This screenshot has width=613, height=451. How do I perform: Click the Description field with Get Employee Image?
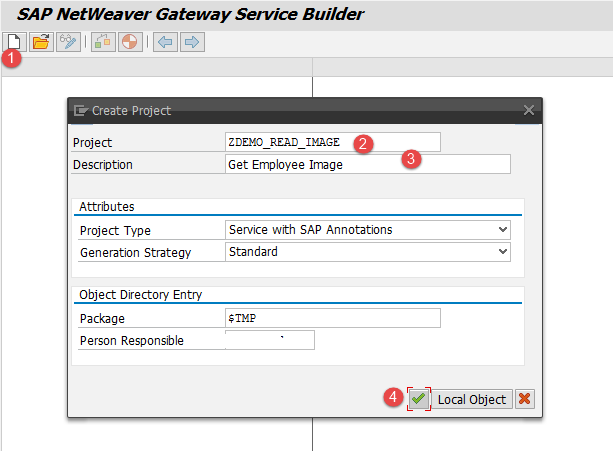tap(367, 165)
